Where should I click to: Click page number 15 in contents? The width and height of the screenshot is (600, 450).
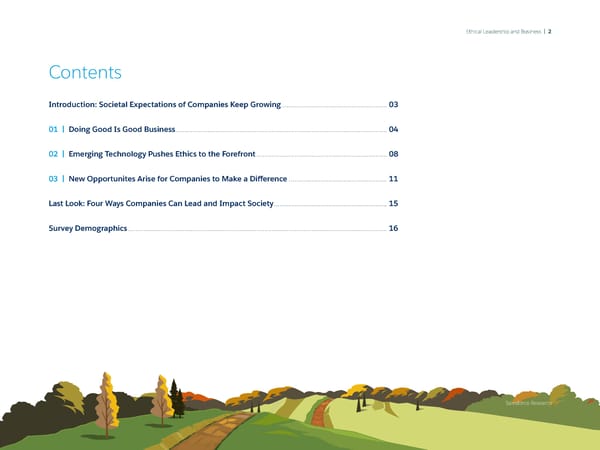point(394,204)
